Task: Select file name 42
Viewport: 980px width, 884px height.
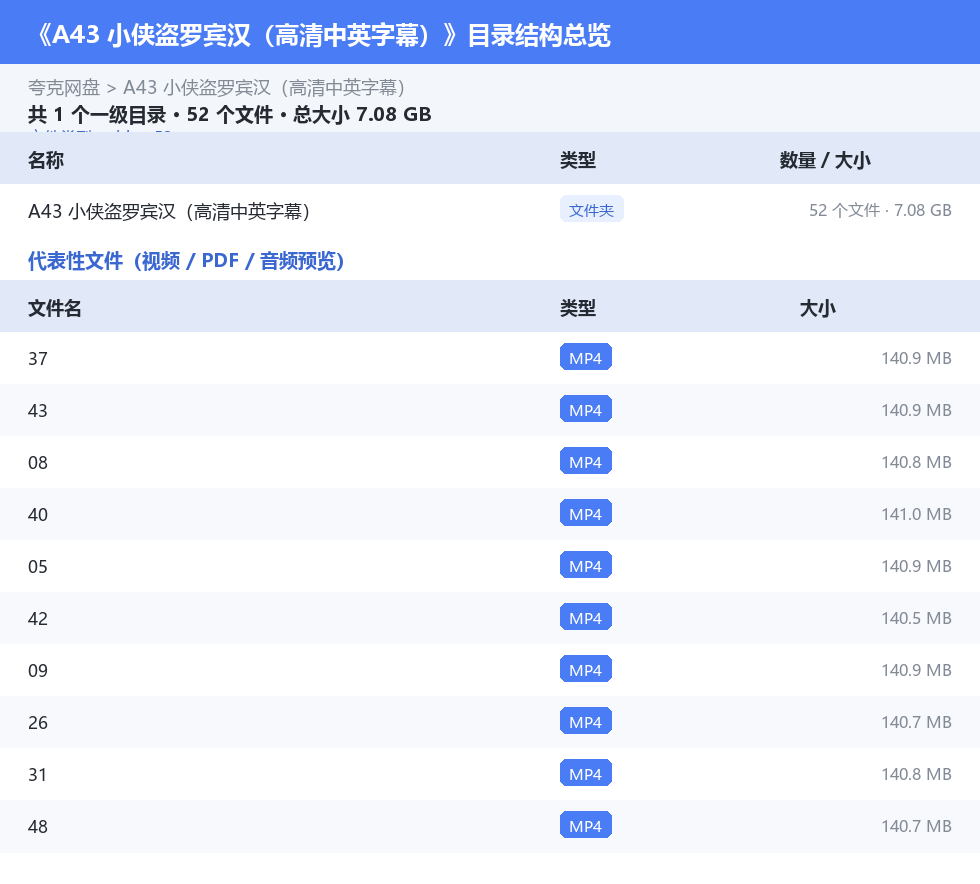Action: tap(38, 618)
